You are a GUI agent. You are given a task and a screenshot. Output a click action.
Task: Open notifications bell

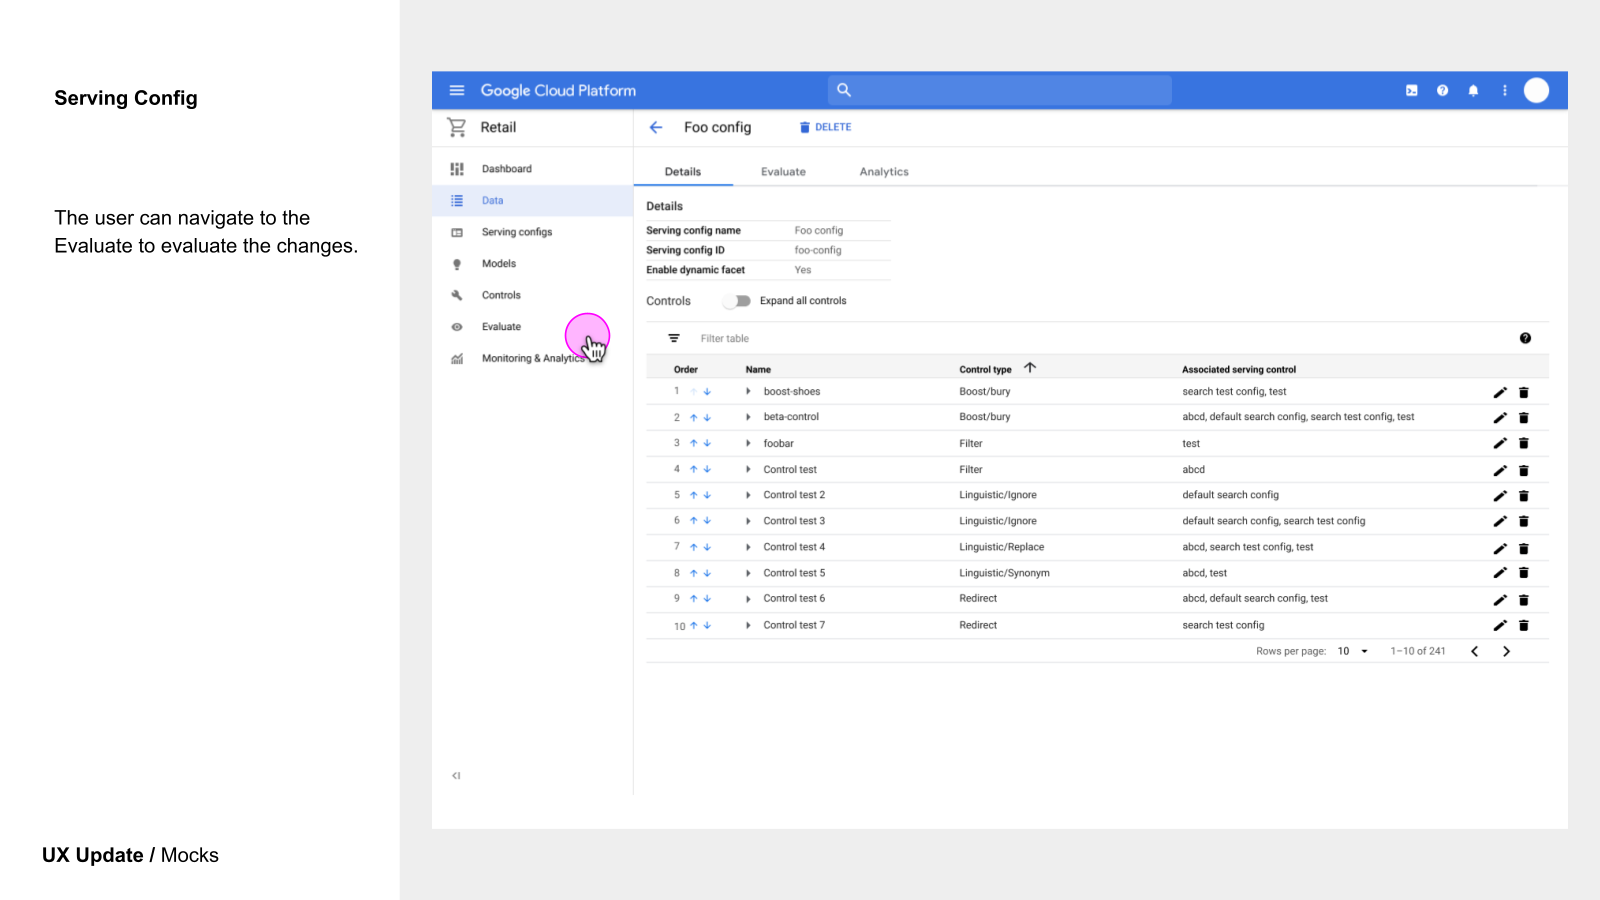(x=1473, y=90)
